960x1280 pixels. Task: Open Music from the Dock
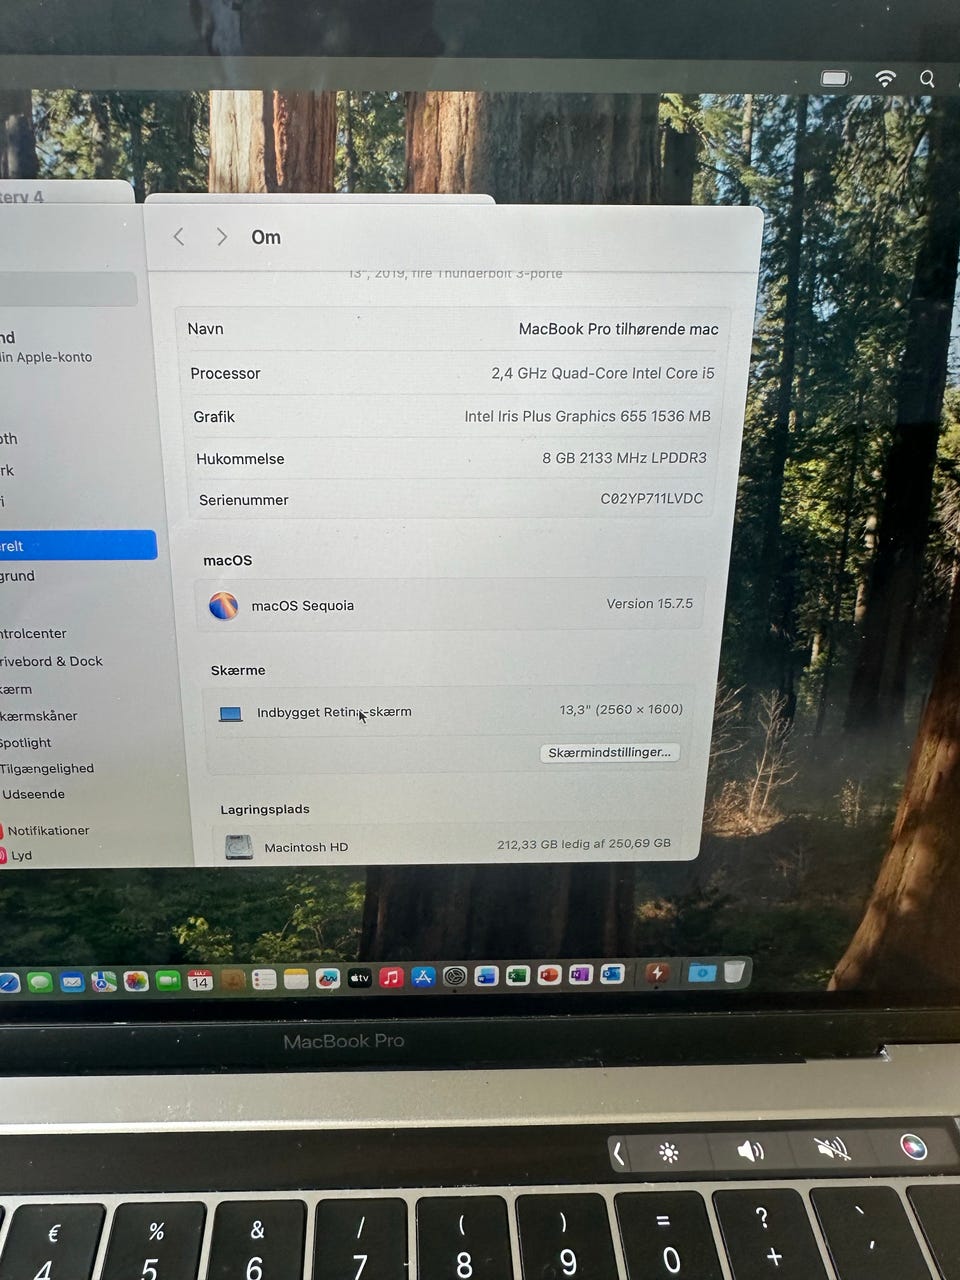pyautogui.click(x=391, y=977)
